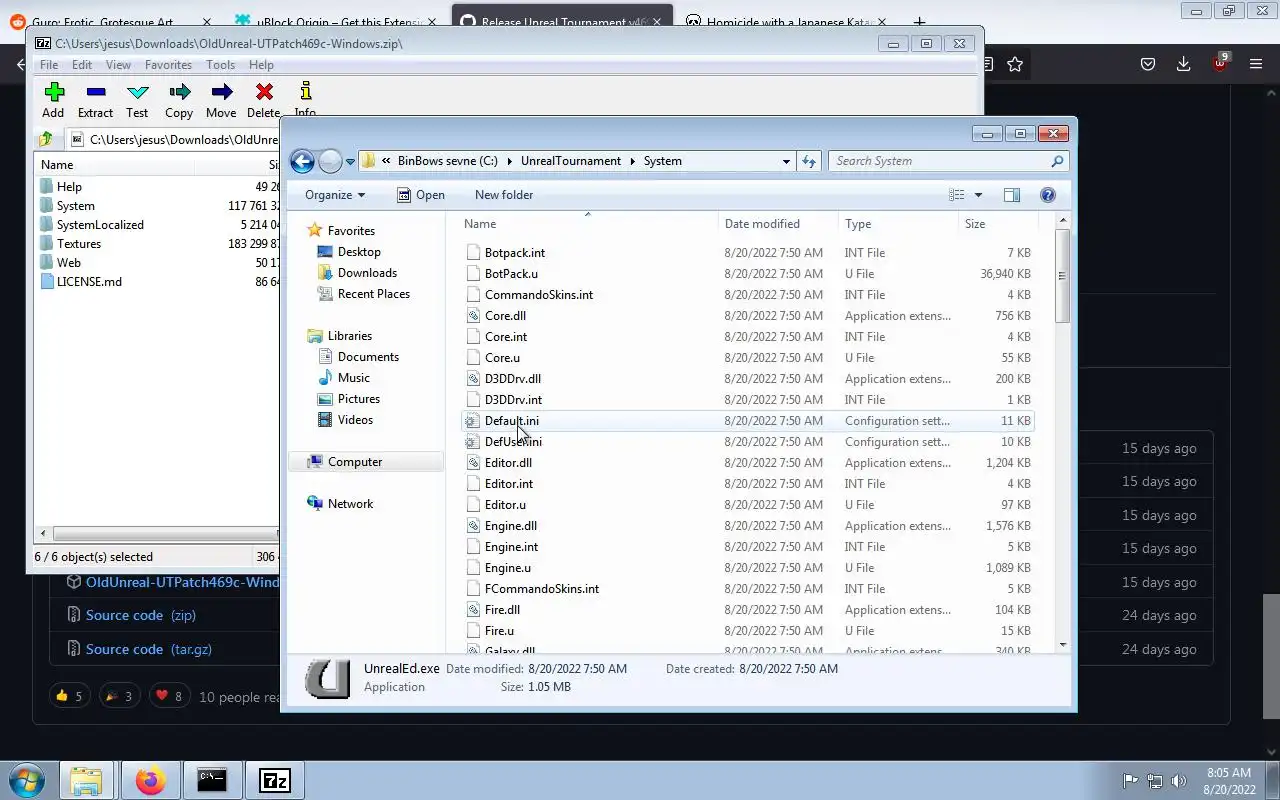Click Open button in Explorer toolbar
1280x800 pixels.
[x=421, y=195]
